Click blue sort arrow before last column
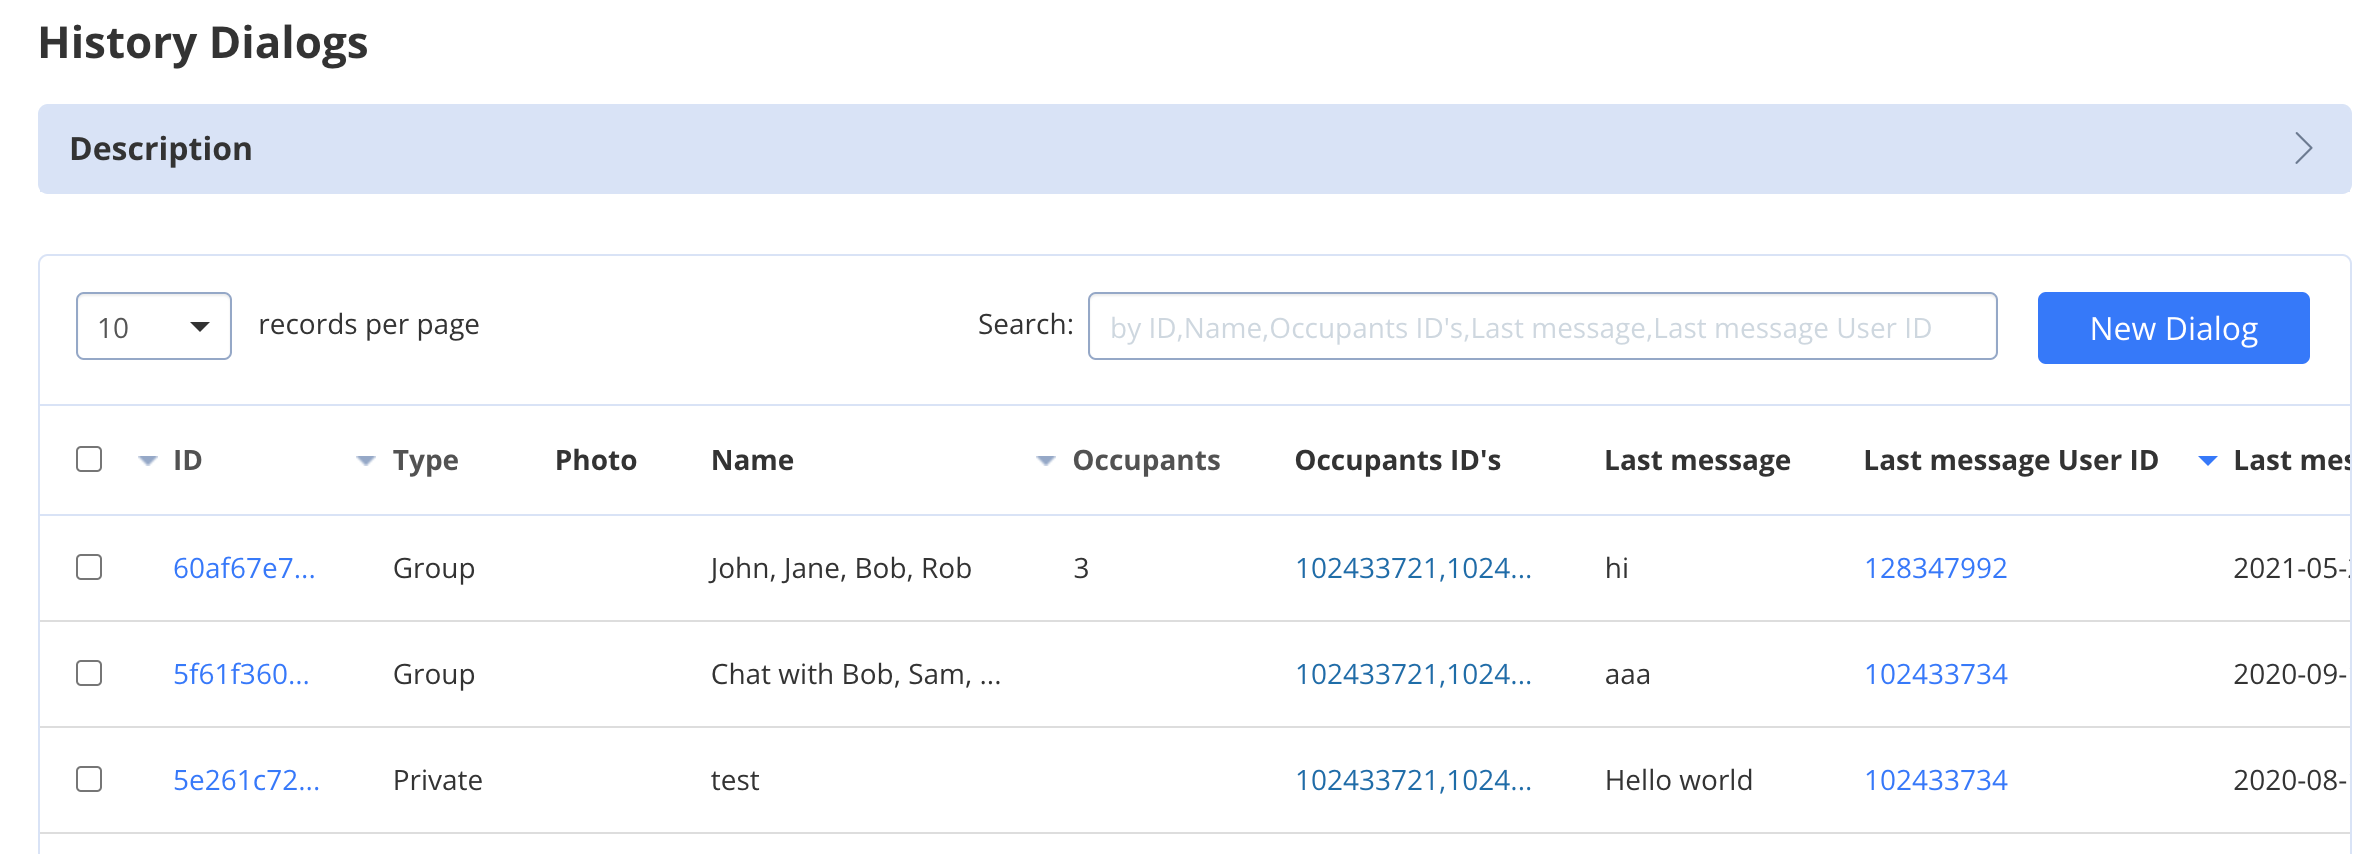 pos(2208,461)
